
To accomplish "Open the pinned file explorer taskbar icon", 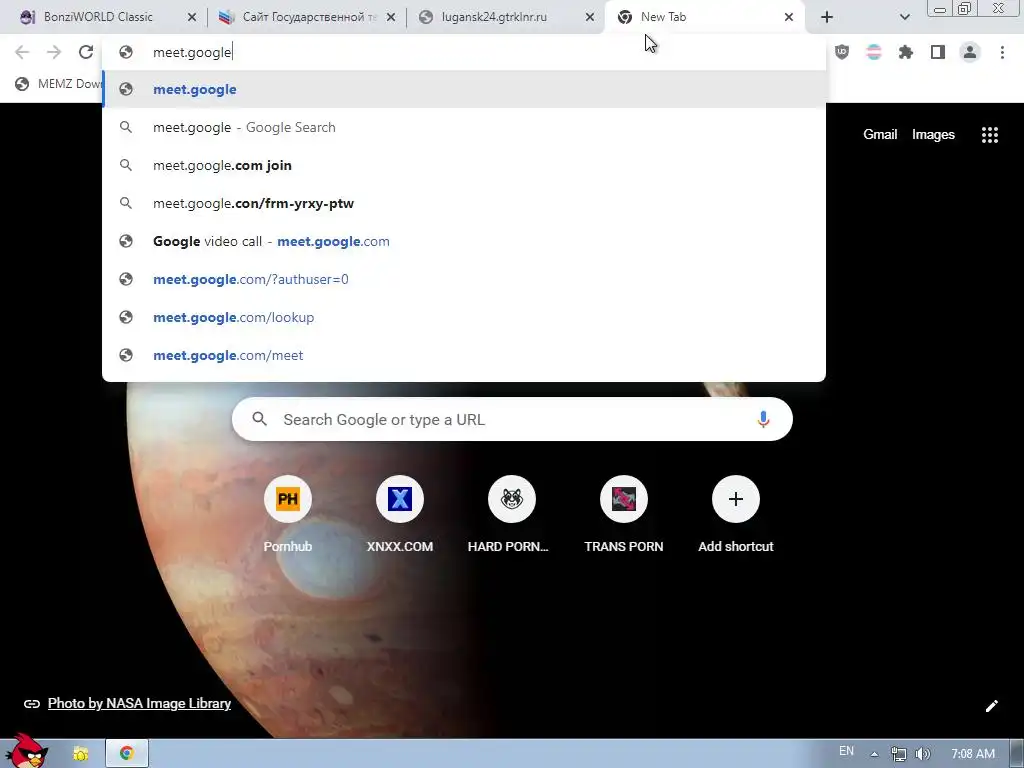I will pos(80,754).
